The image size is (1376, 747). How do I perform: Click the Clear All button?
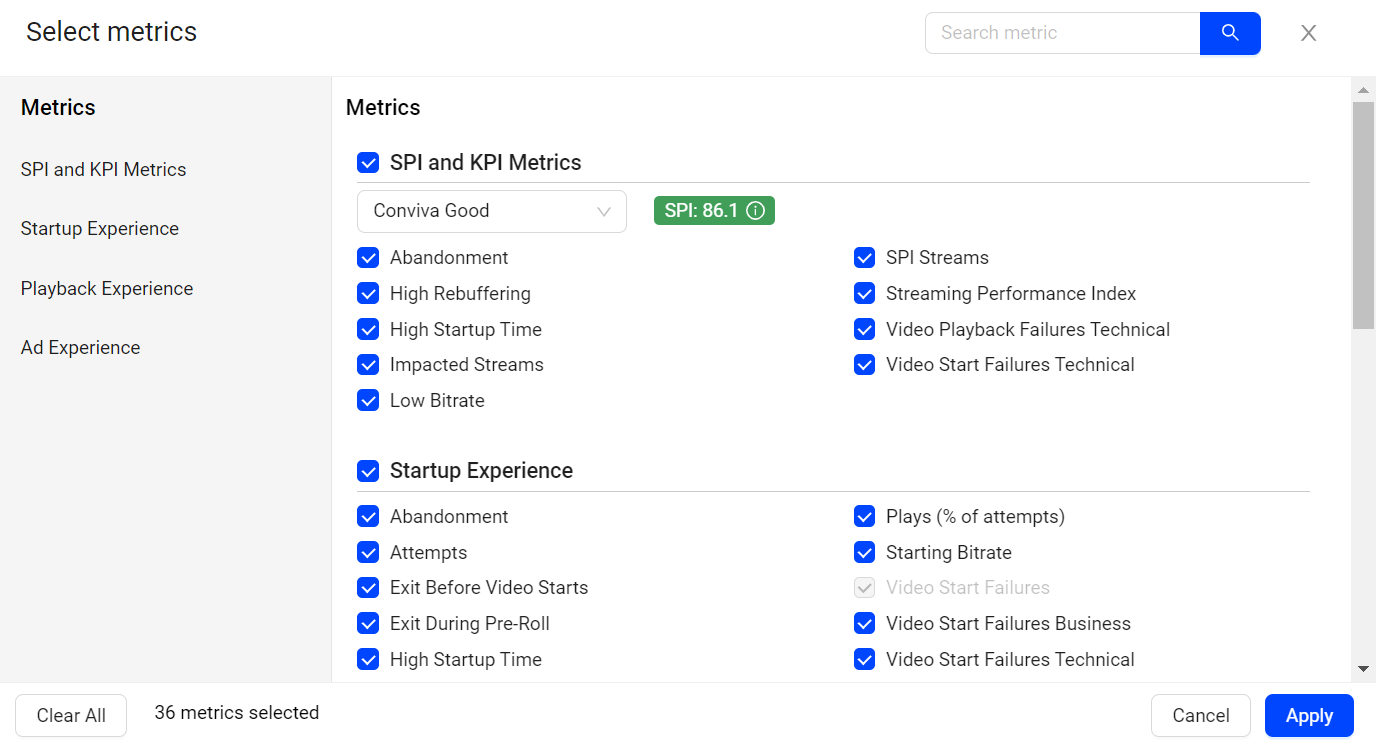(x=71, y=716)
